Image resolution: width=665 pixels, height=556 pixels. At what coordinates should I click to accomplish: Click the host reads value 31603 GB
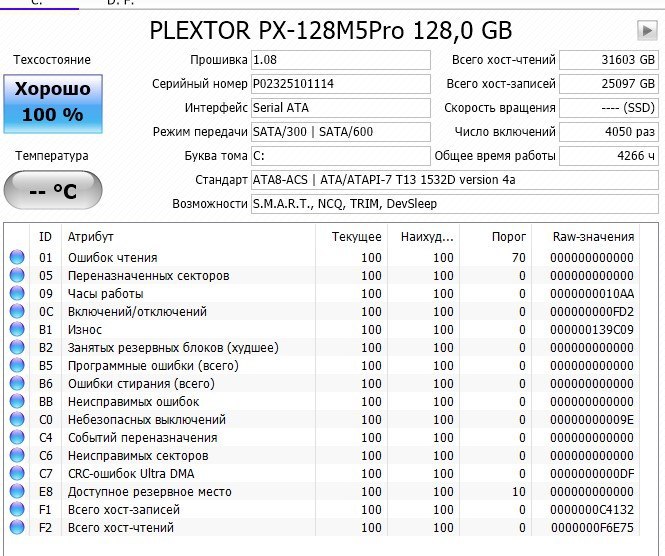coord(609,60)
